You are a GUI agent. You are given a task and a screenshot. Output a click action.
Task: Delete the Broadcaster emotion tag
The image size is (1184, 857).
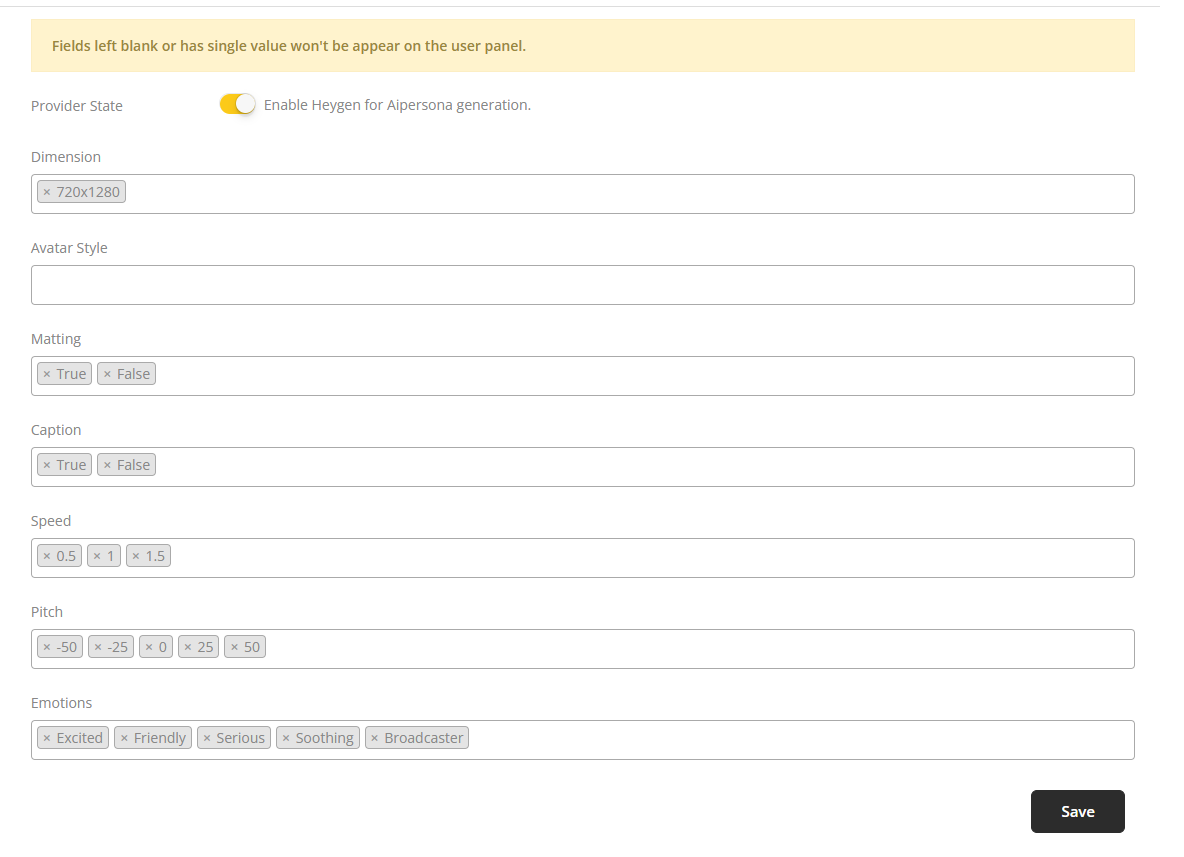pos(374,738)
